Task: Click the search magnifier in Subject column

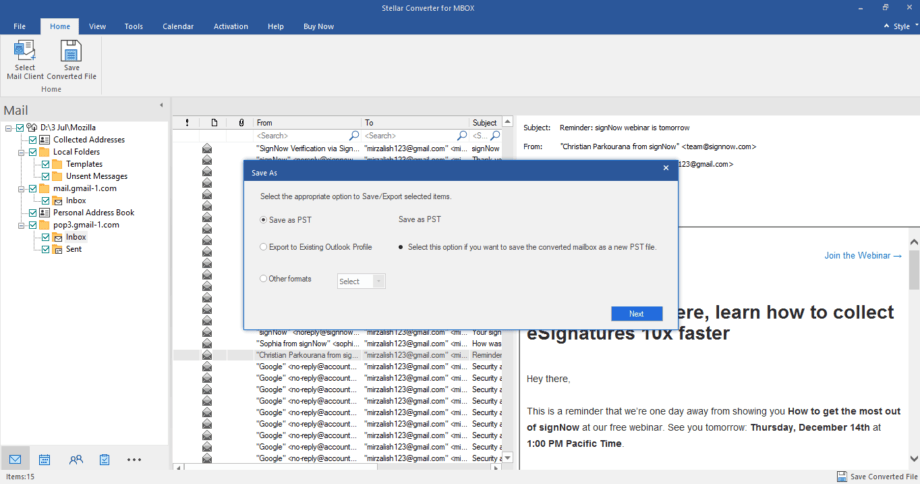Action: click(495, 136)
